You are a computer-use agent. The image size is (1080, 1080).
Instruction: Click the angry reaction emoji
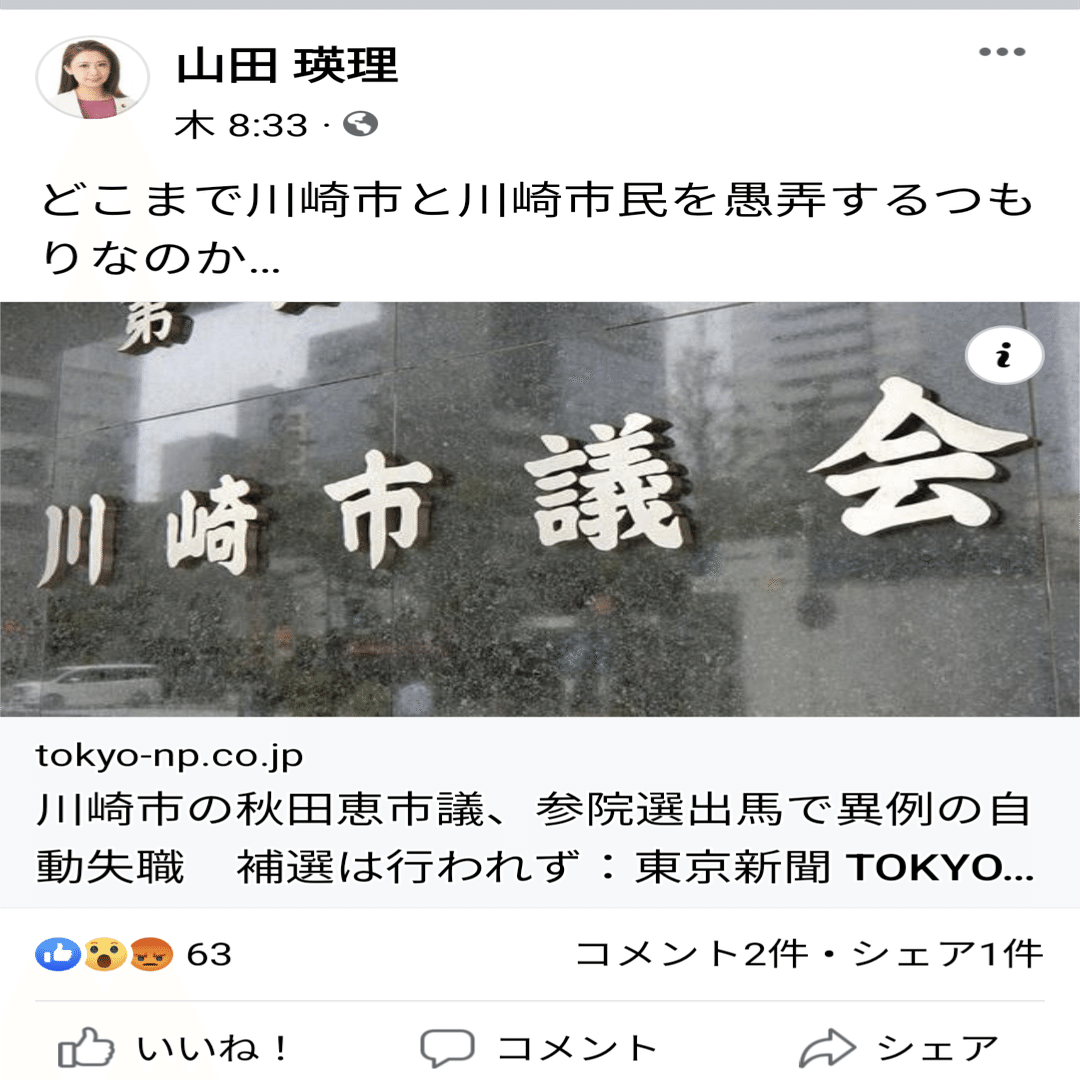pos(151,955)
